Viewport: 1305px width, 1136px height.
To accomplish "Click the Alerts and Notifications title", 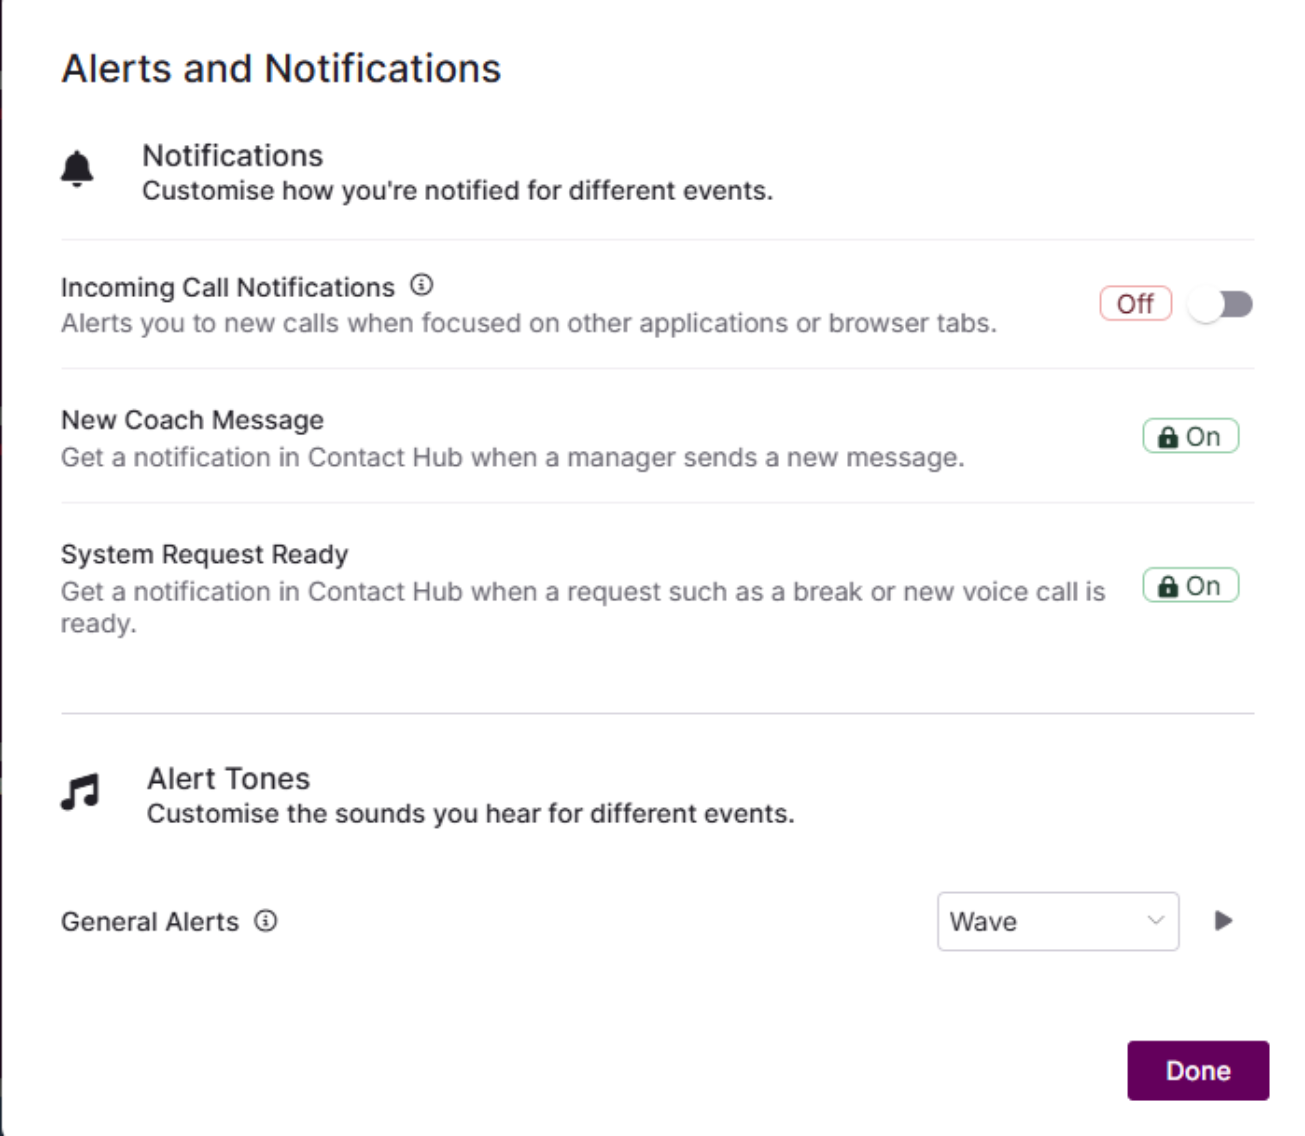I will (x=281, y=69).
